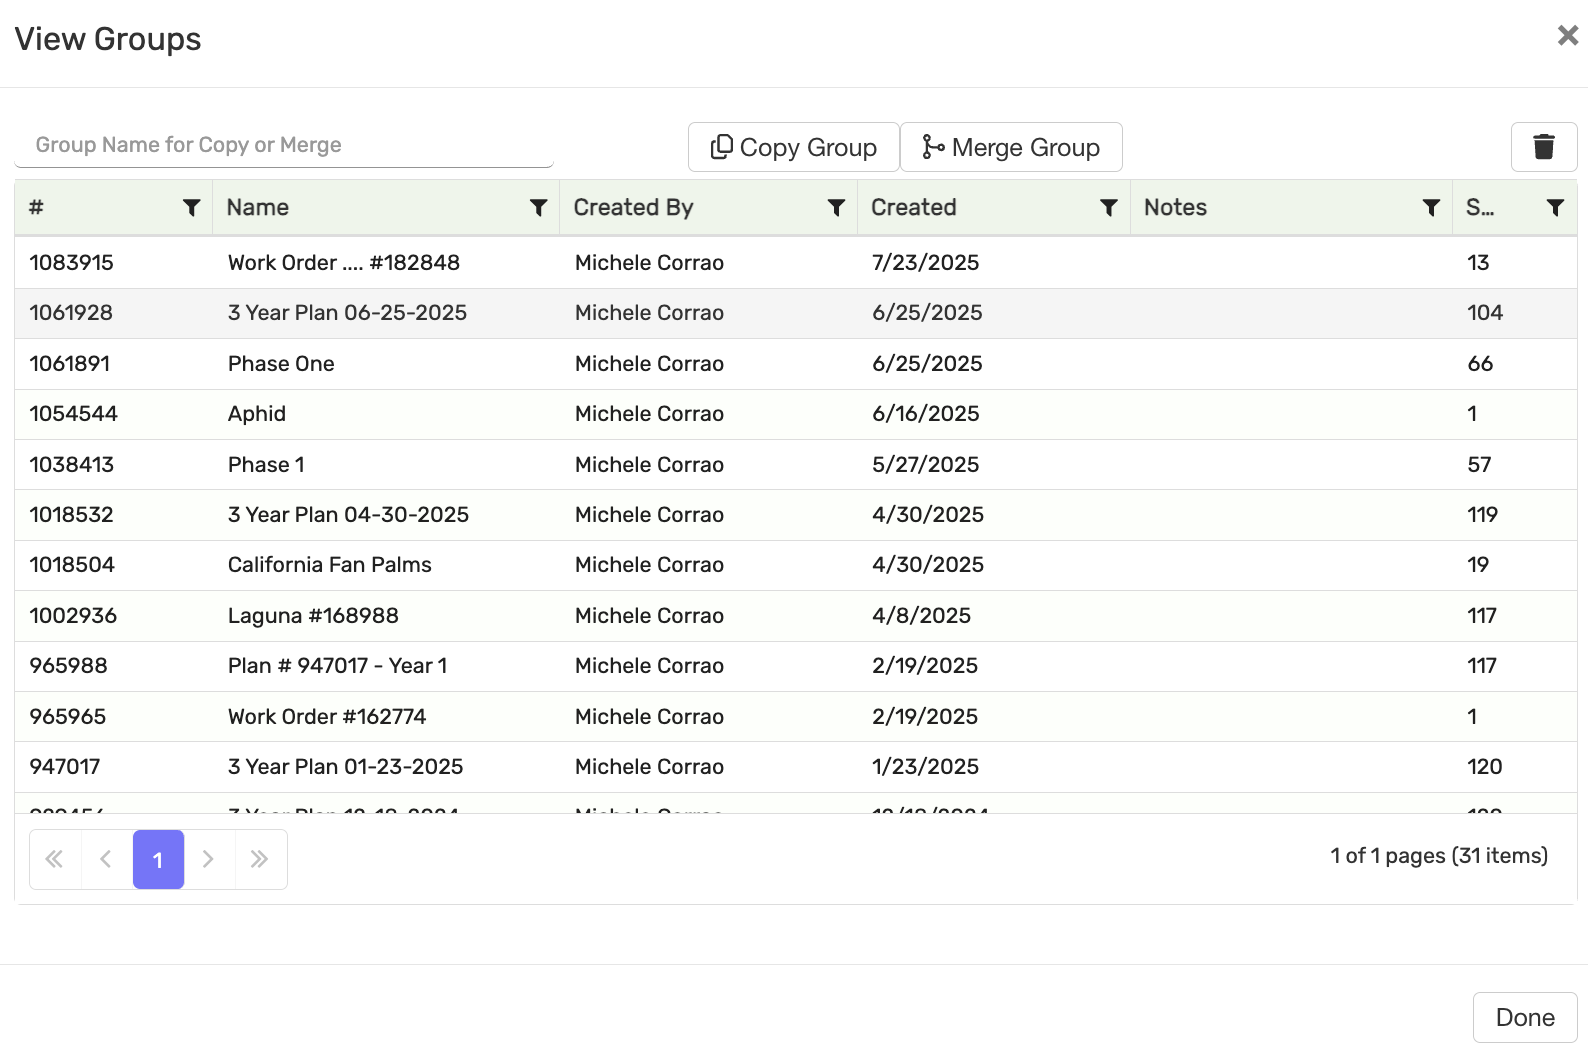Close the View Groups dialog with X

click(x=1567, y=36)
